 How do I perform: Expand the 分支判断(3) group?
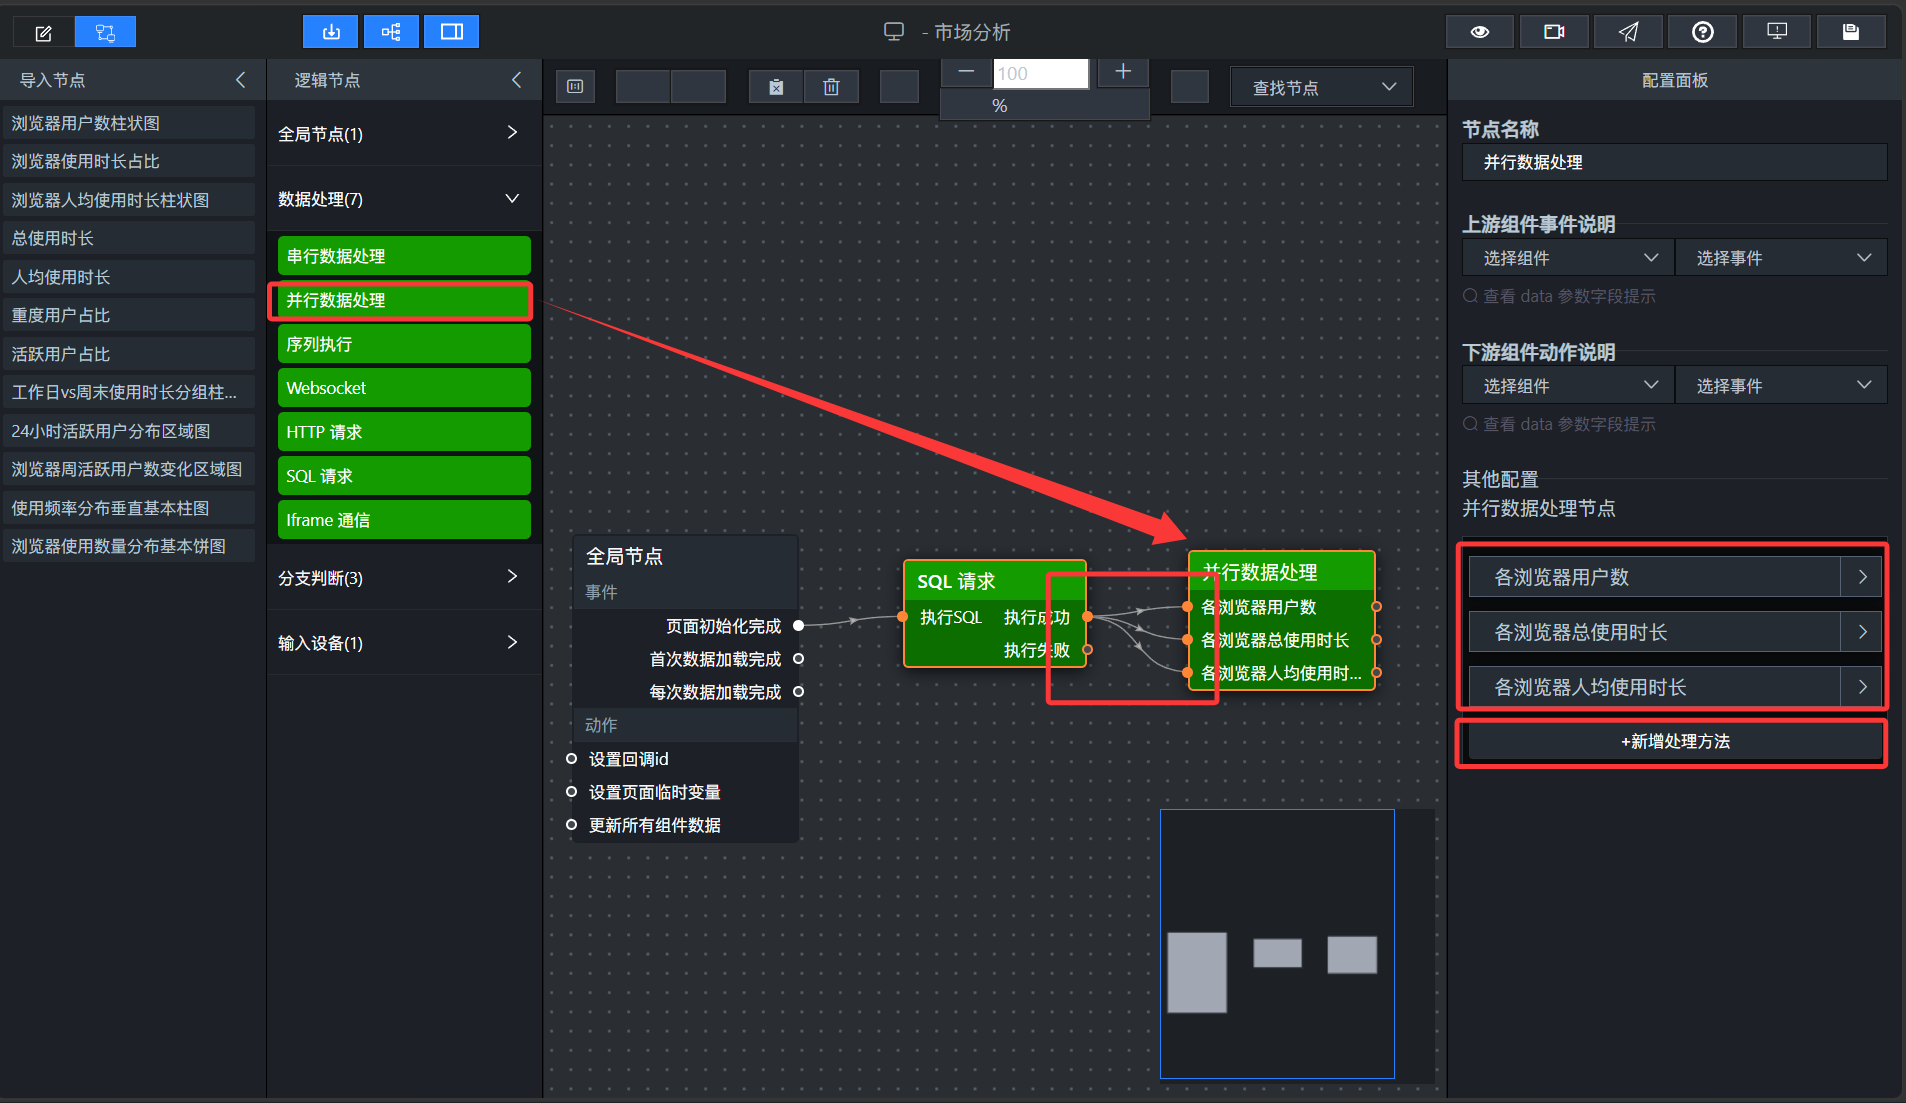coord(404,577)
